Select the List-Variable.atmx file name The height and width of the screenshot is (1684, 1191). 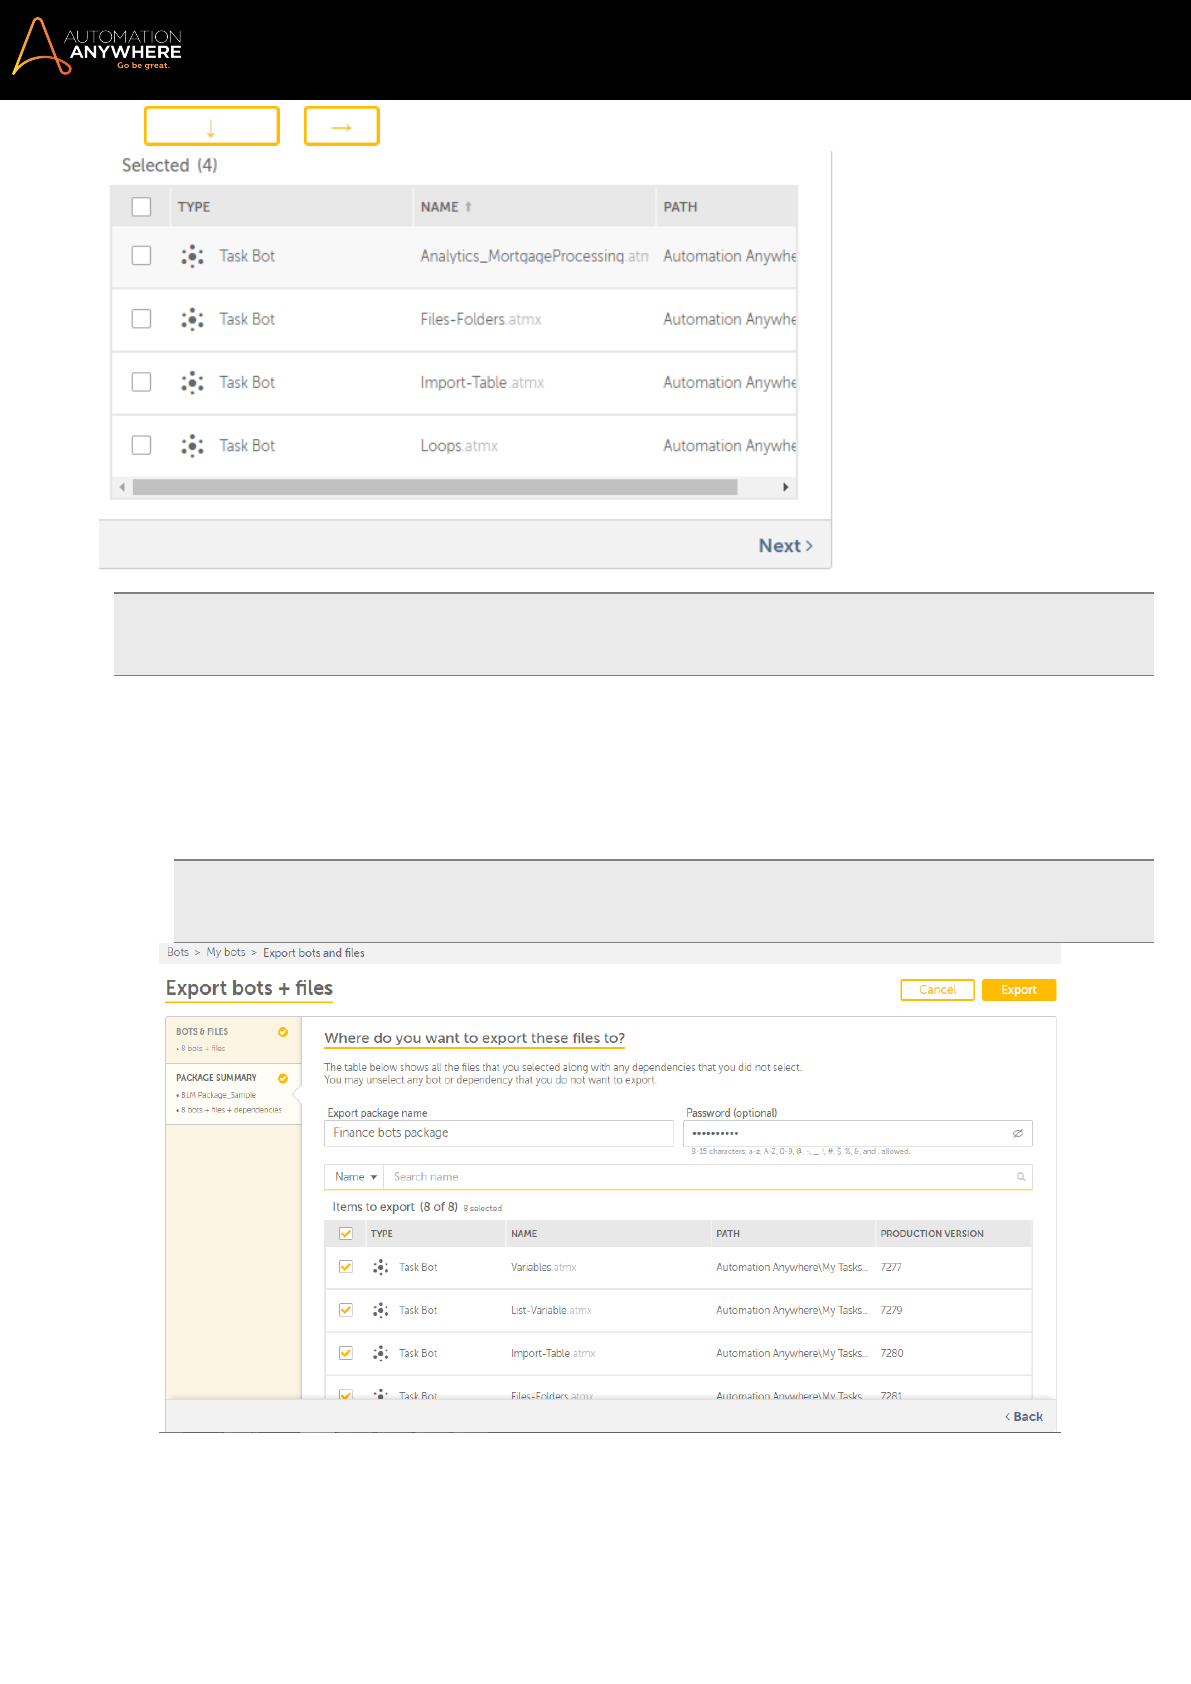551,1310
